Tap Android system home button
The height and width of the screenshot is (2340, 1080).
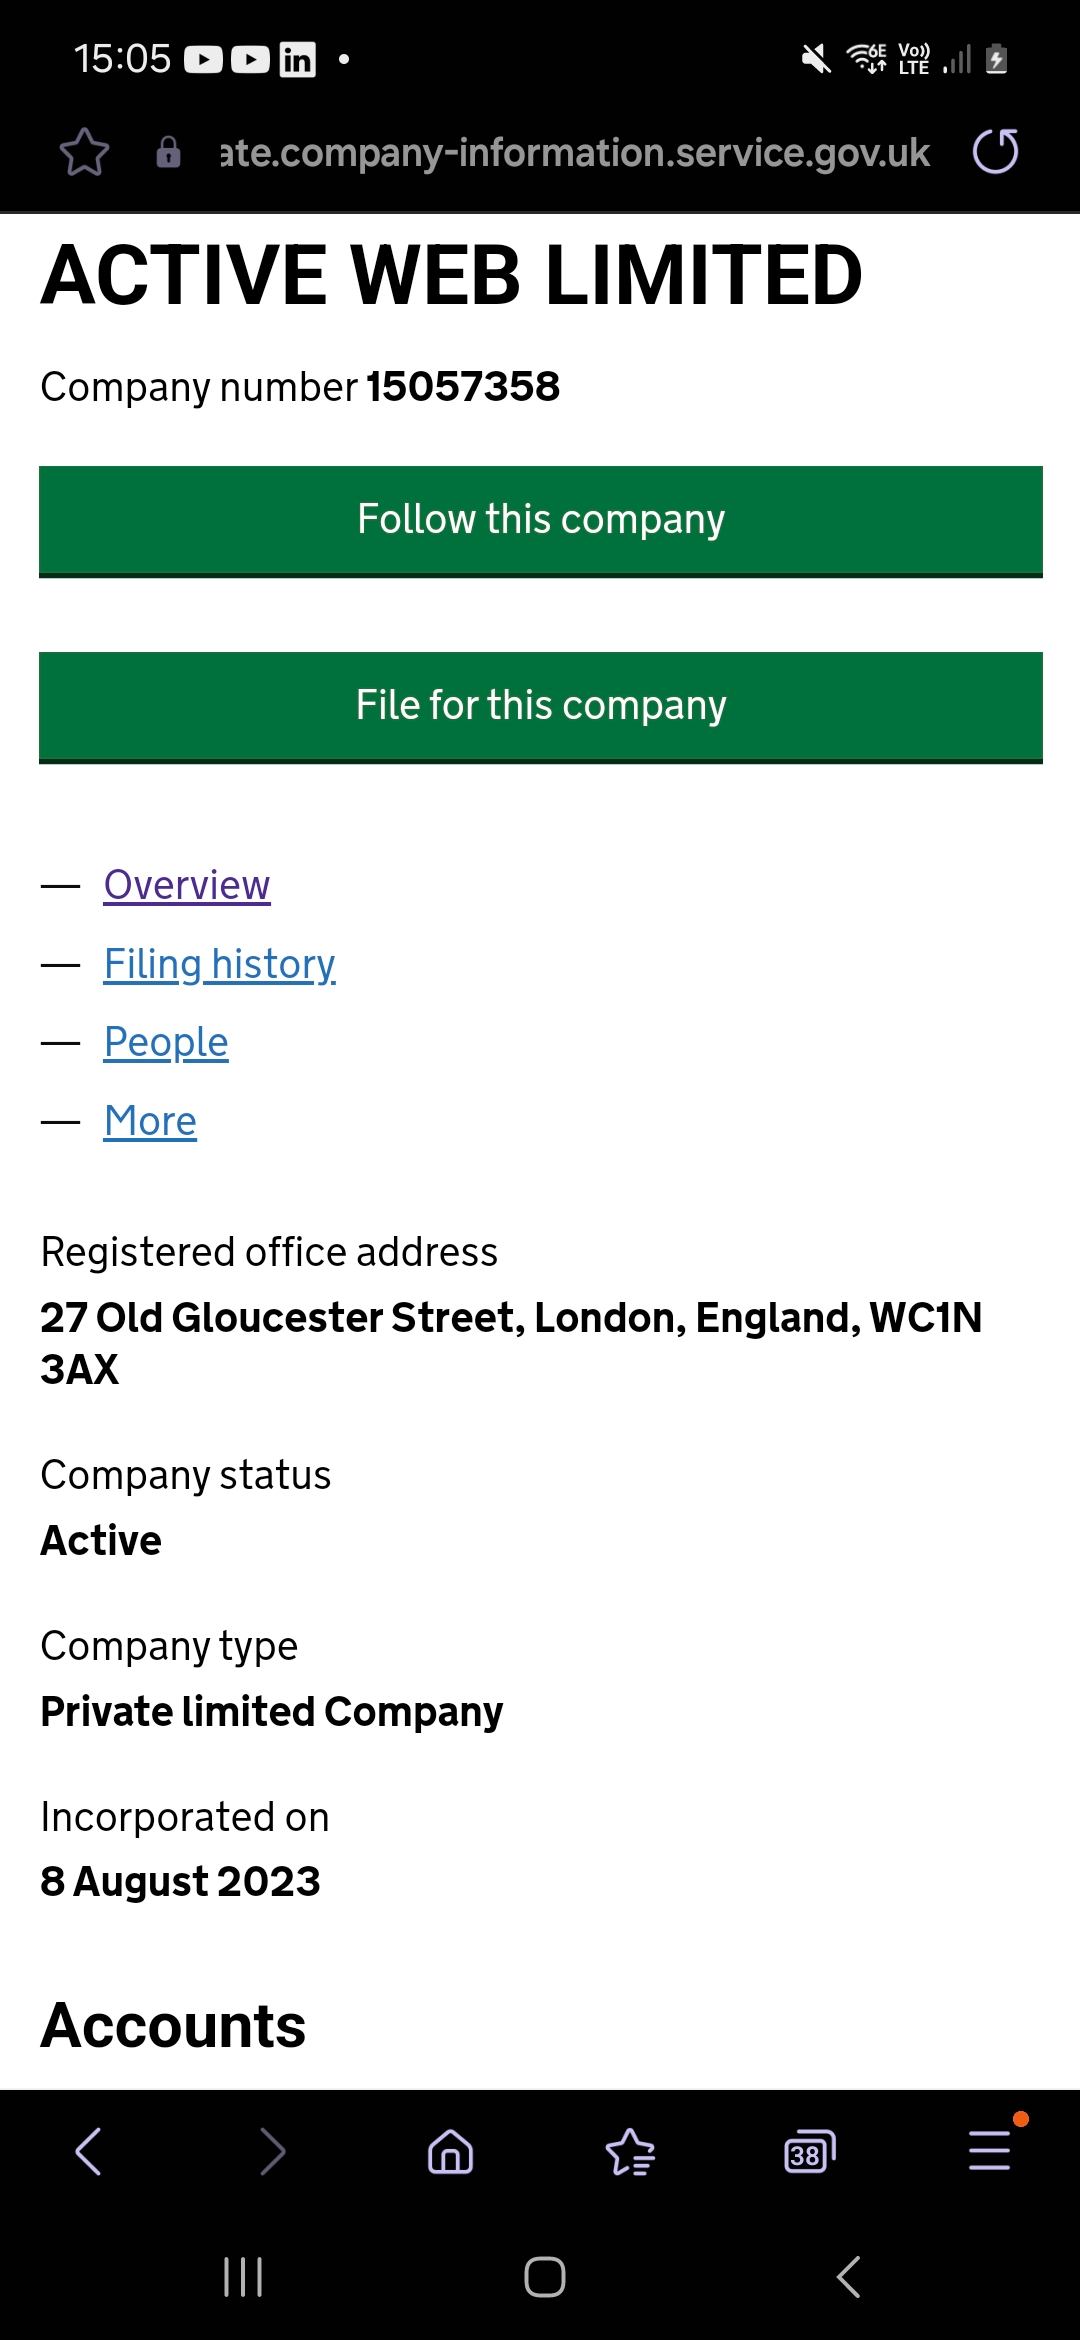tap(544, 2277)
